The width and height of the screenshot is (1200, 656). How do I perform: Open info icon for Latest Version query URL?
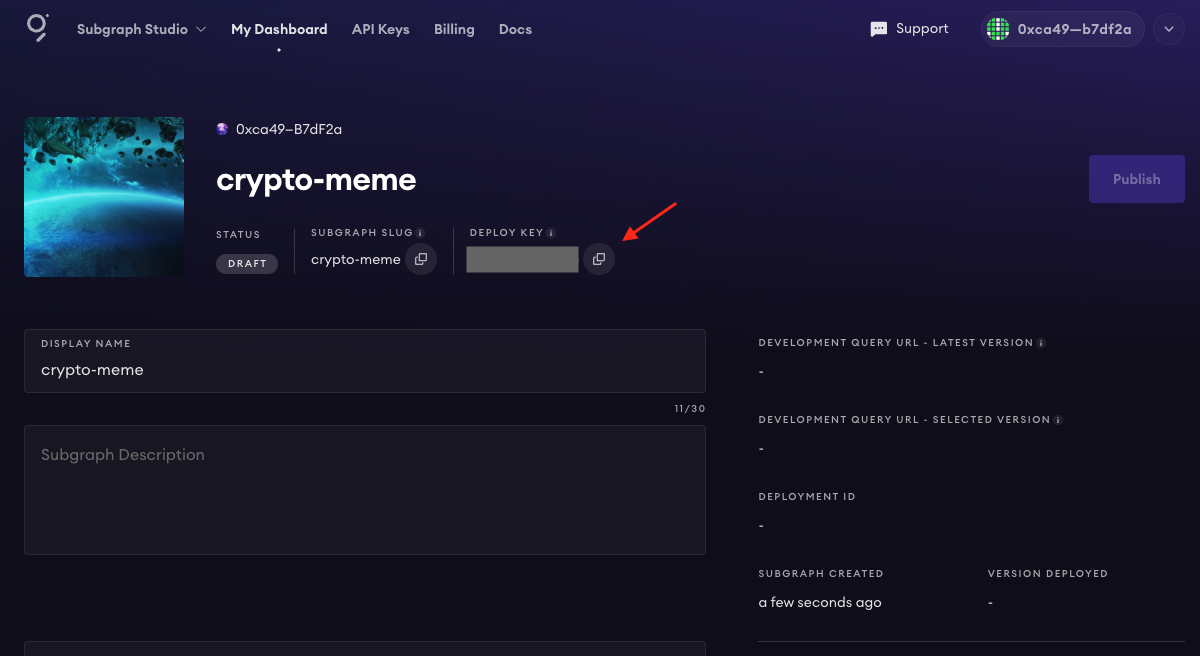[x=1041, y=343]
